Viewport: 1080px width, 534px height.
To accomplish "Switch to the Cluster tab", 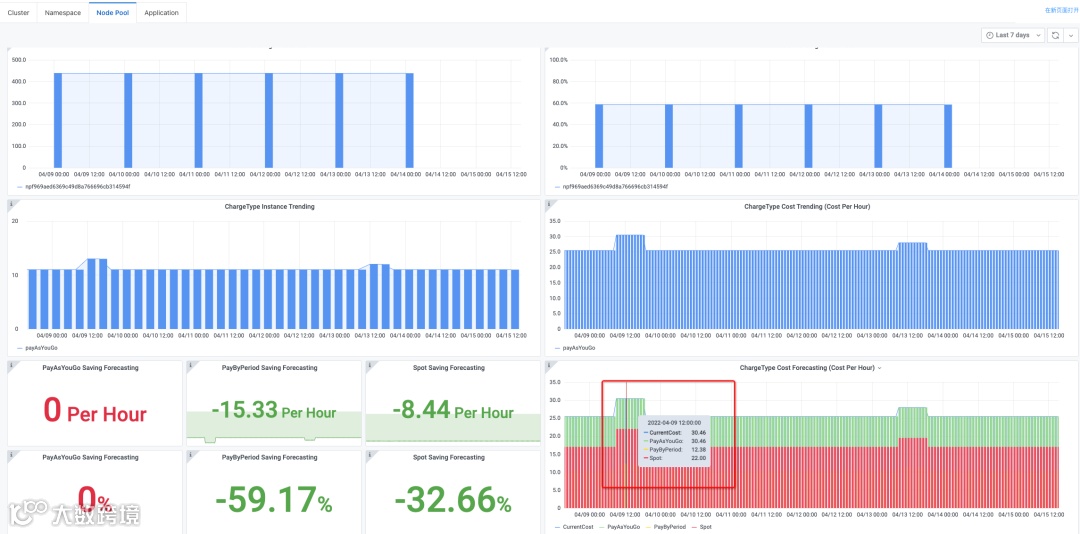I will (x=18, y=12).
